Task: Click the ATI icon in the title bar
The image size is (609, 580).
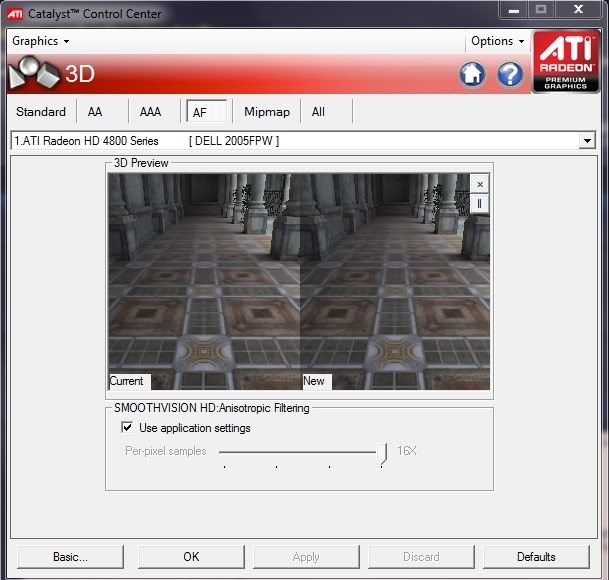Action: coord(15,14)
